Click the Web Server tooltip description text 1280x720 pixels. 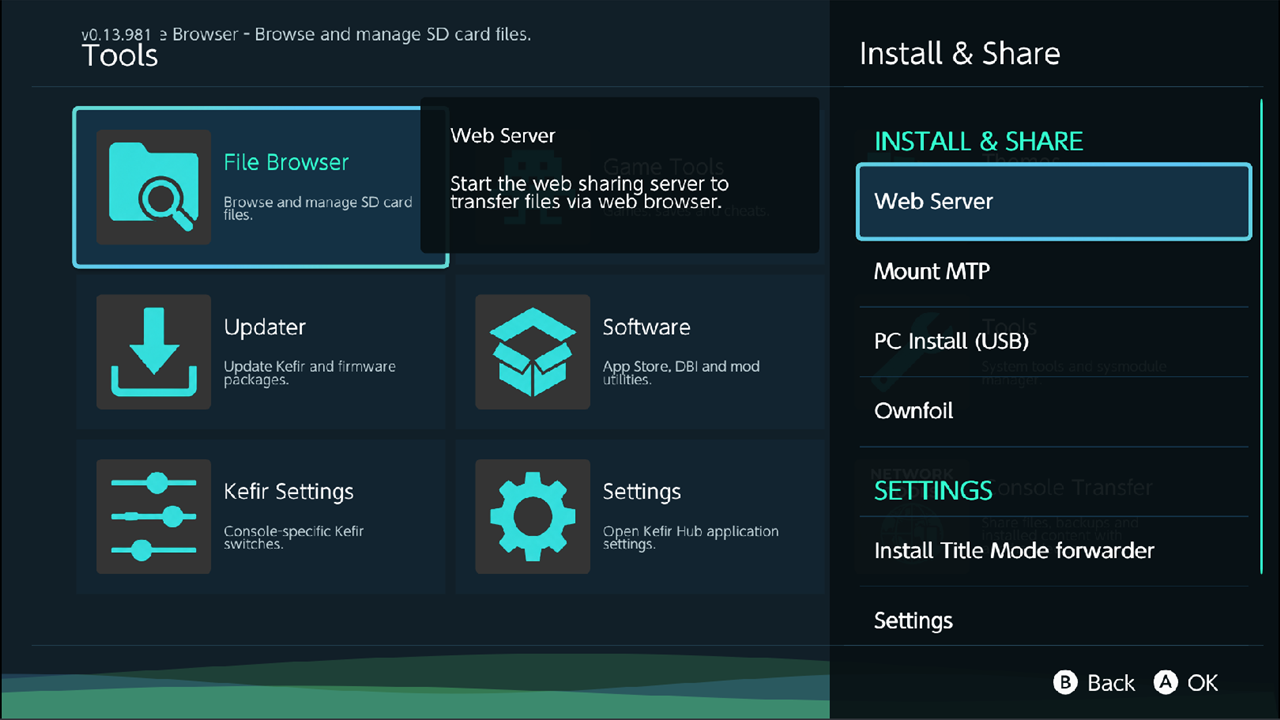pos(589,192)
